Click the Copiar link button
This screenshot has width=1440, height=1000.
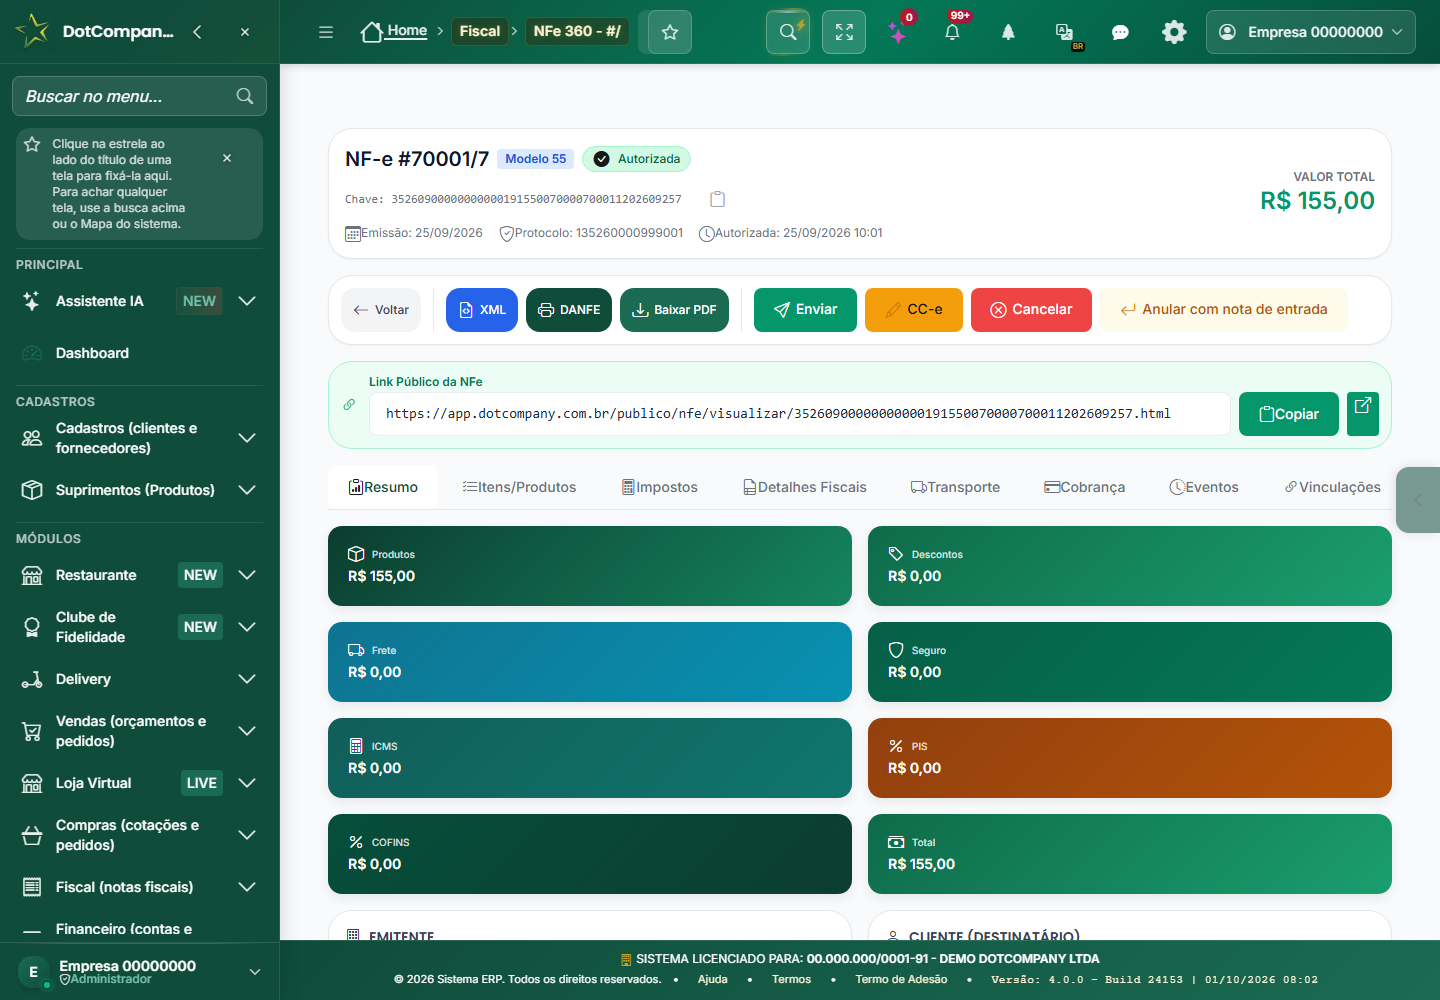point(1289,414)
